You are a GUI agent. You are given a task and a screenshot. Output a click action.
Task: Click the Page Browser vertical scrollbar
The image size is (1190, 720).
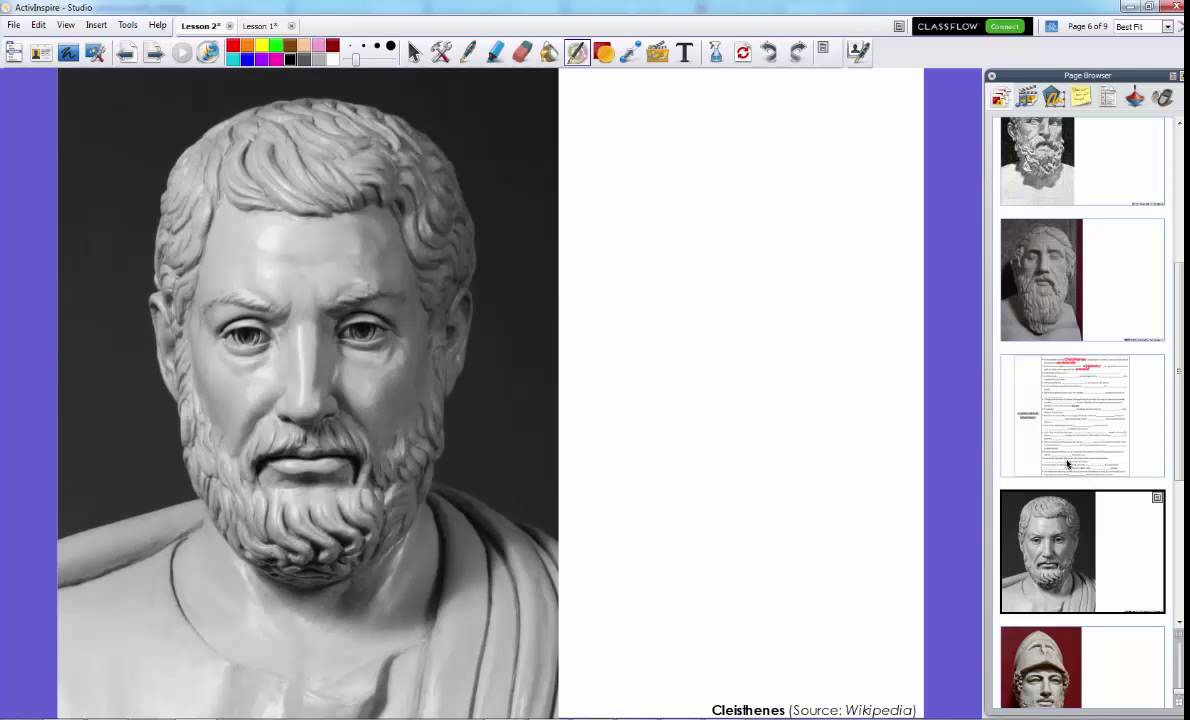[x=1179, y=372]
